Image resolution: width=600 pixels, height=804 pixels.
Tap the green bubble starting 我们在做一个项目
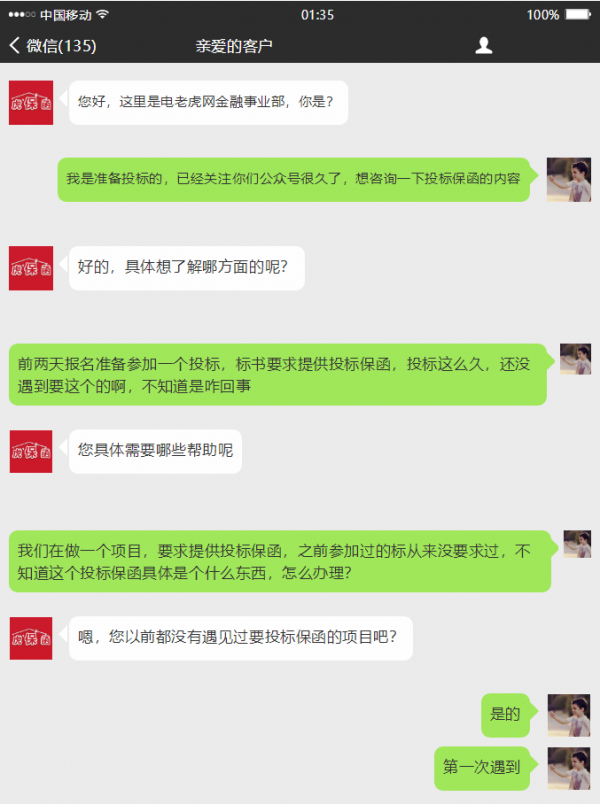[x=280, y=561]
